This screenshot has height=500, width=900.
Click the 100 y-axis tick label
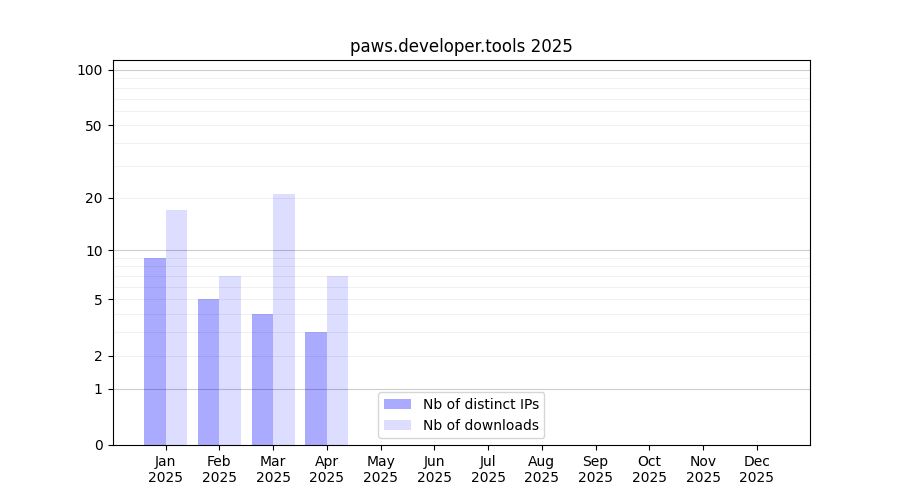(90, 70)
